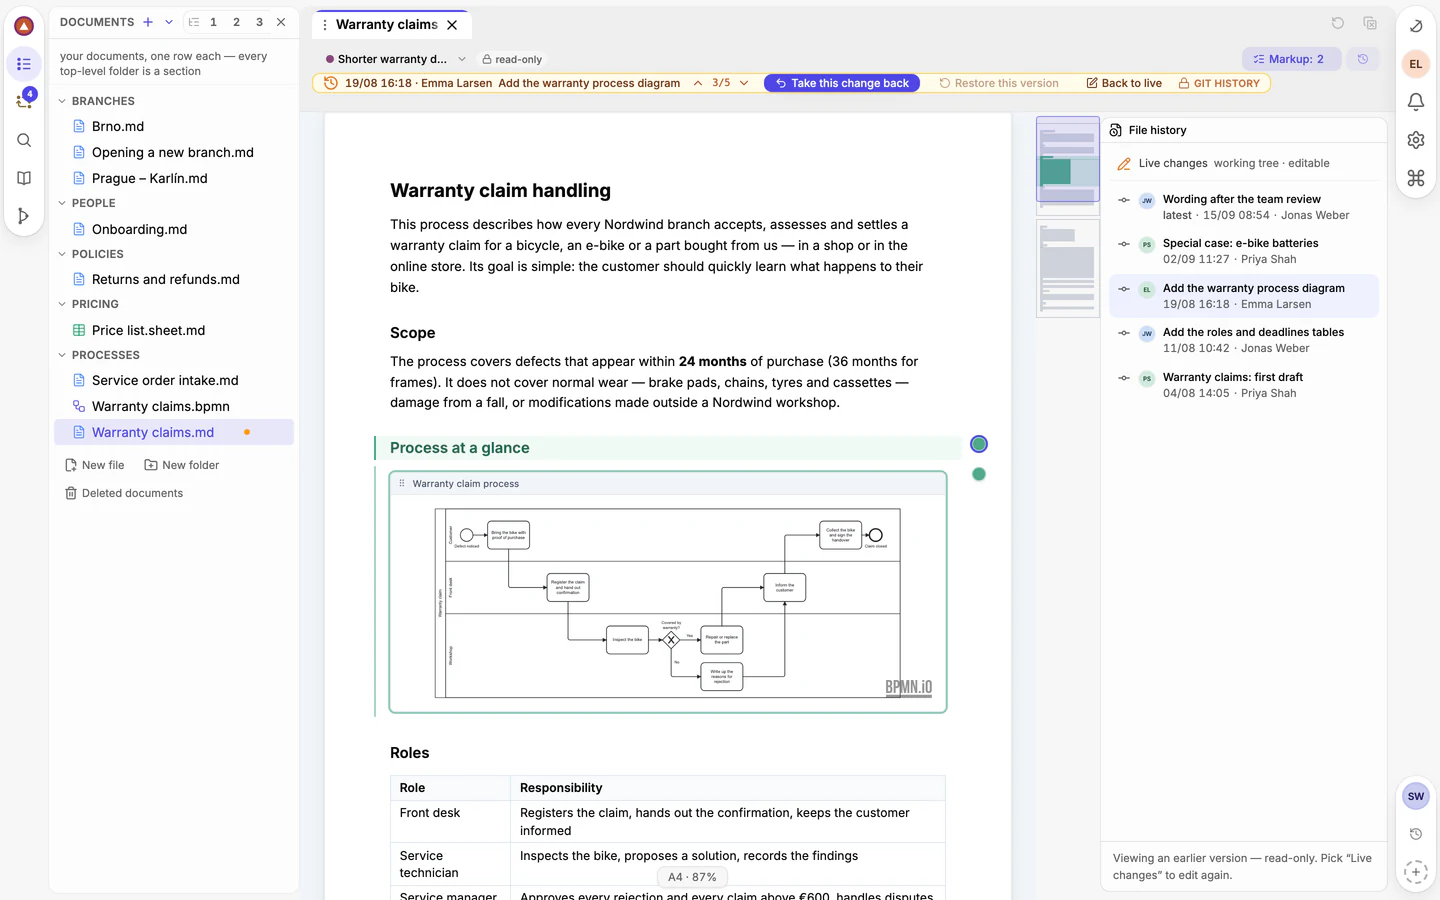The image size is (1440, 900).
Task: Click the SW collaborator avatar
Action: point(1415,797)
